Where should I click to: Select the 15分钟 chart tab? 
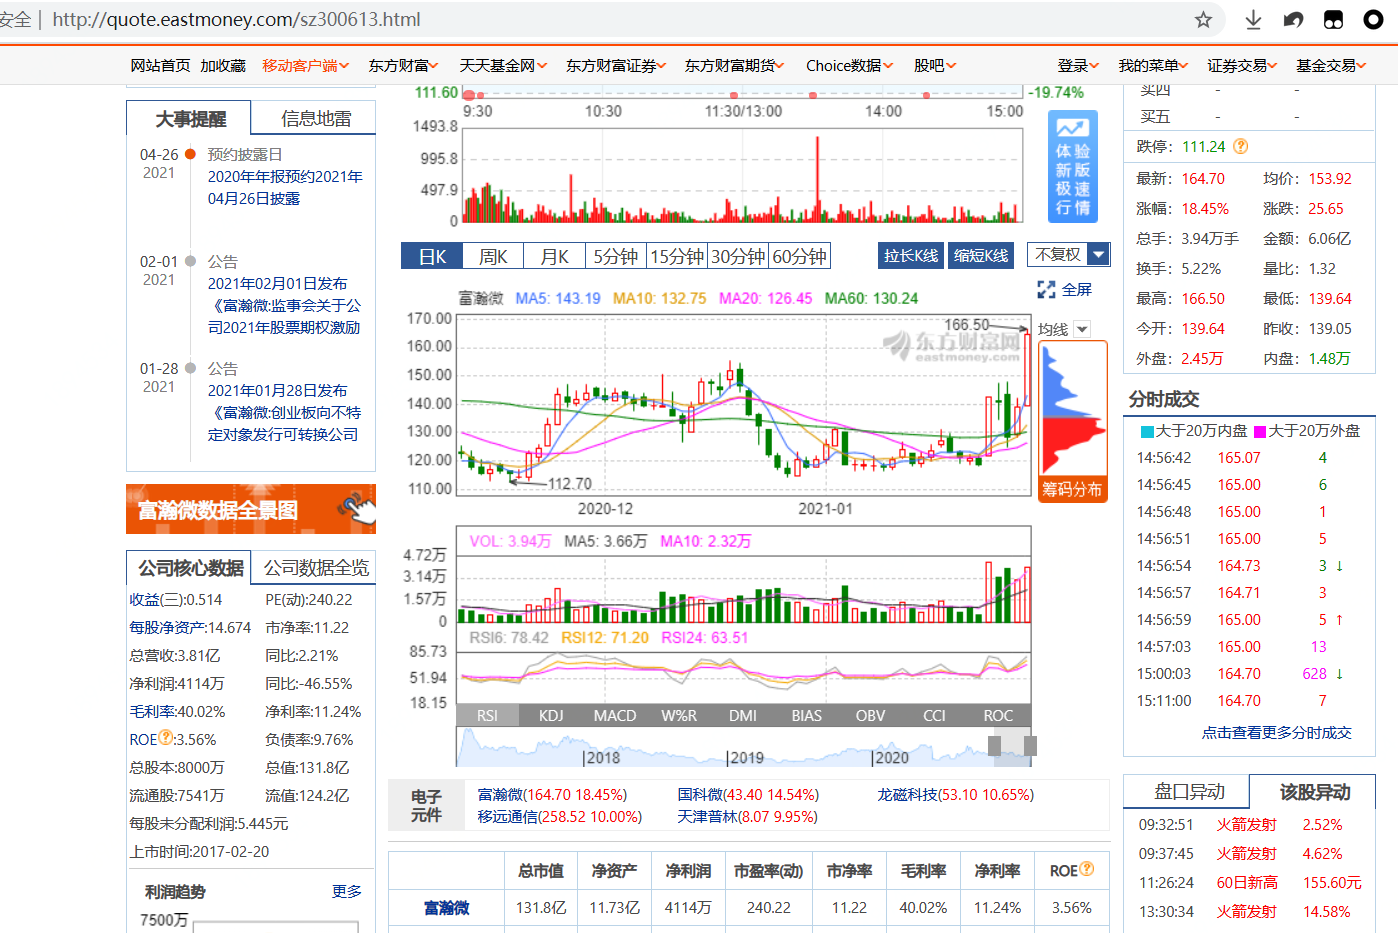(677, 256)
